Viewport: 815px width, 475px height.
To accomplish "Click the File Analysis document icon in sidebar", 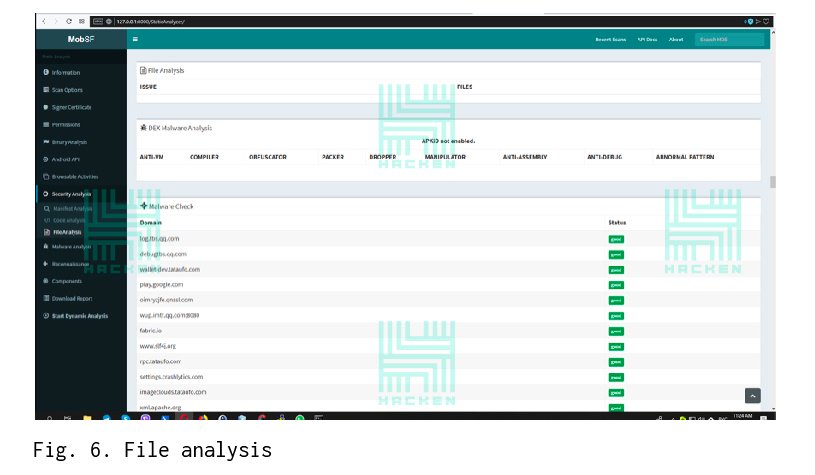I will [47, 232].
